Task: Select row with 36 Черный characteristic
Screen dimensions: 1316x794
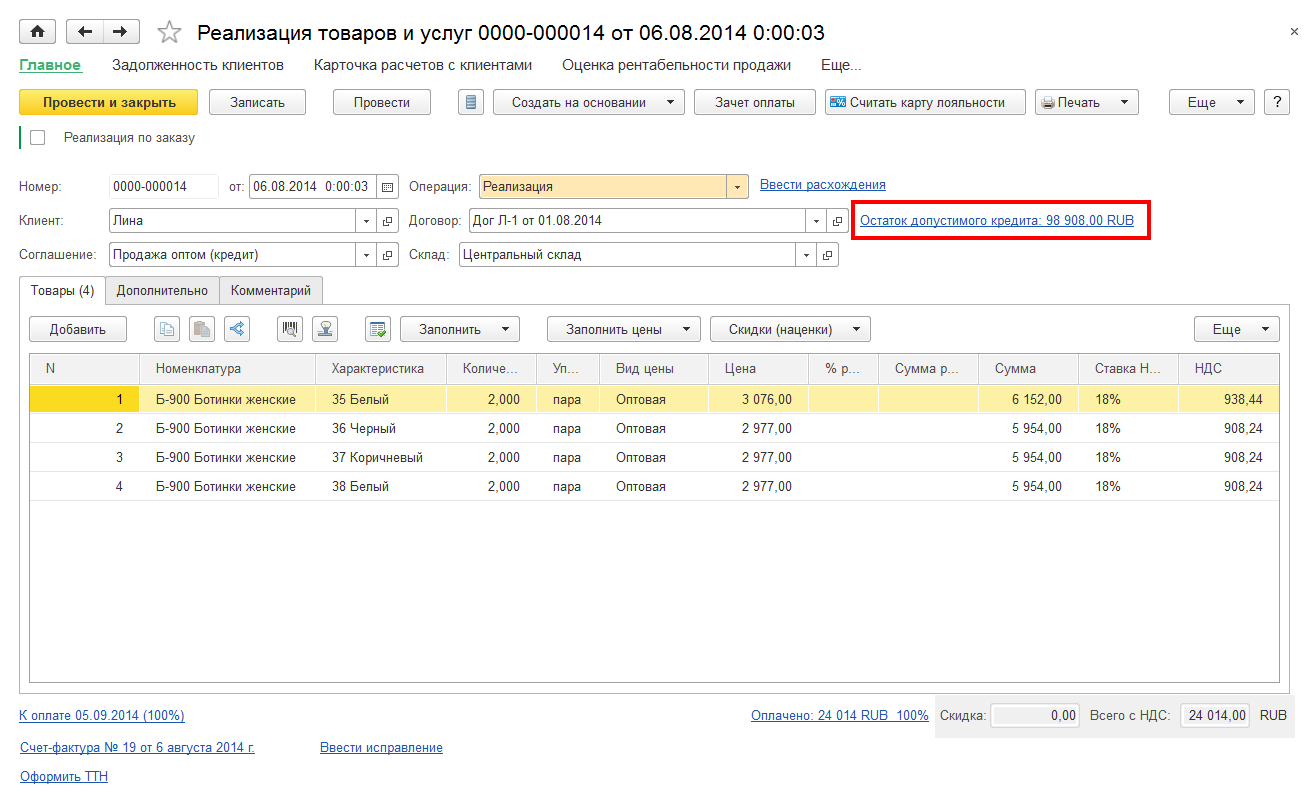Action: pos(654,428)
